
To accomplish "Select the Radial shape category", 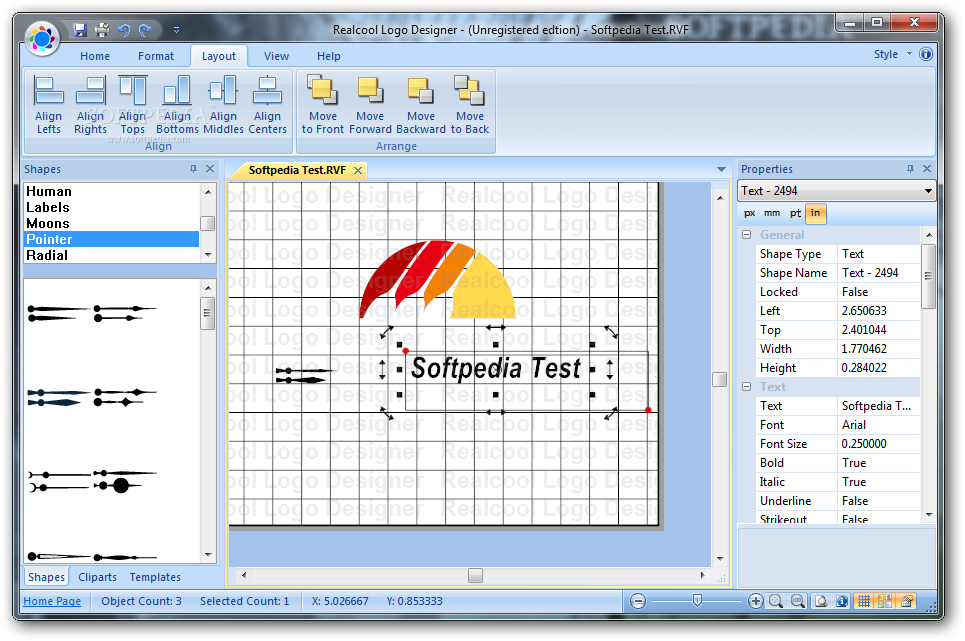I will pos(111,255).
